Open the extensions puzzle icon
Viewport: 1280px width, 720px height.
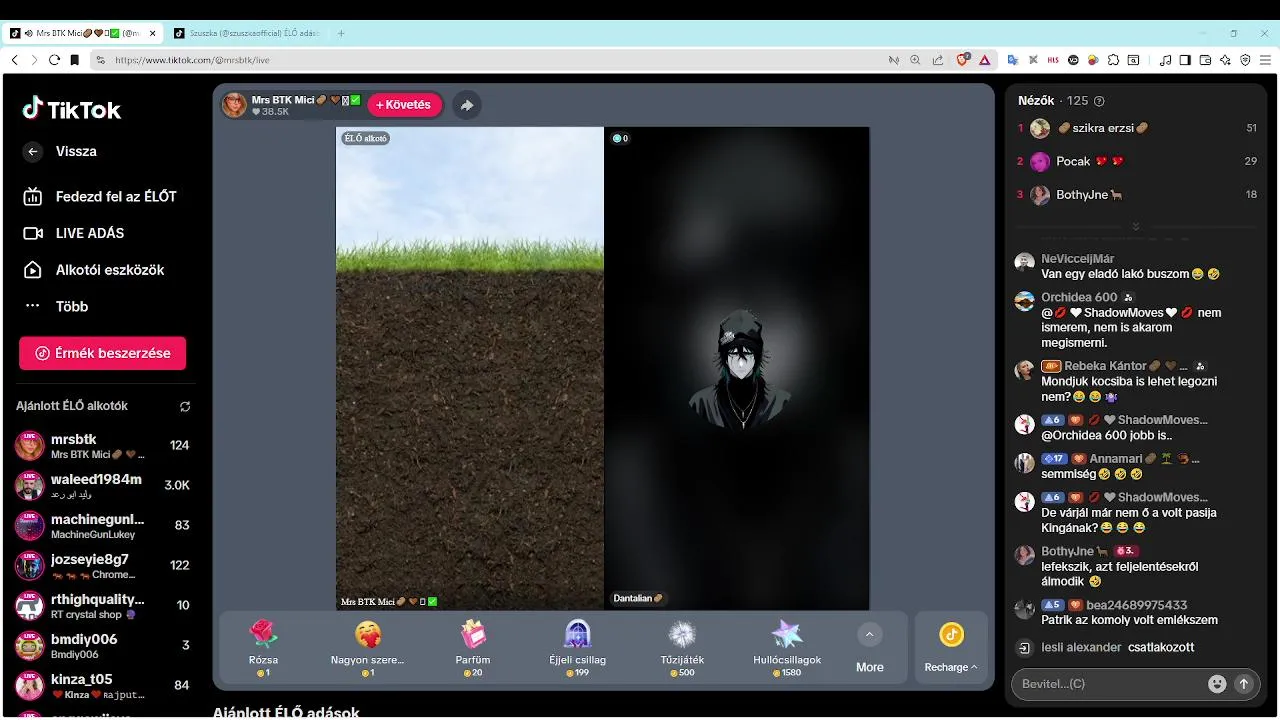pos(1114,60)
